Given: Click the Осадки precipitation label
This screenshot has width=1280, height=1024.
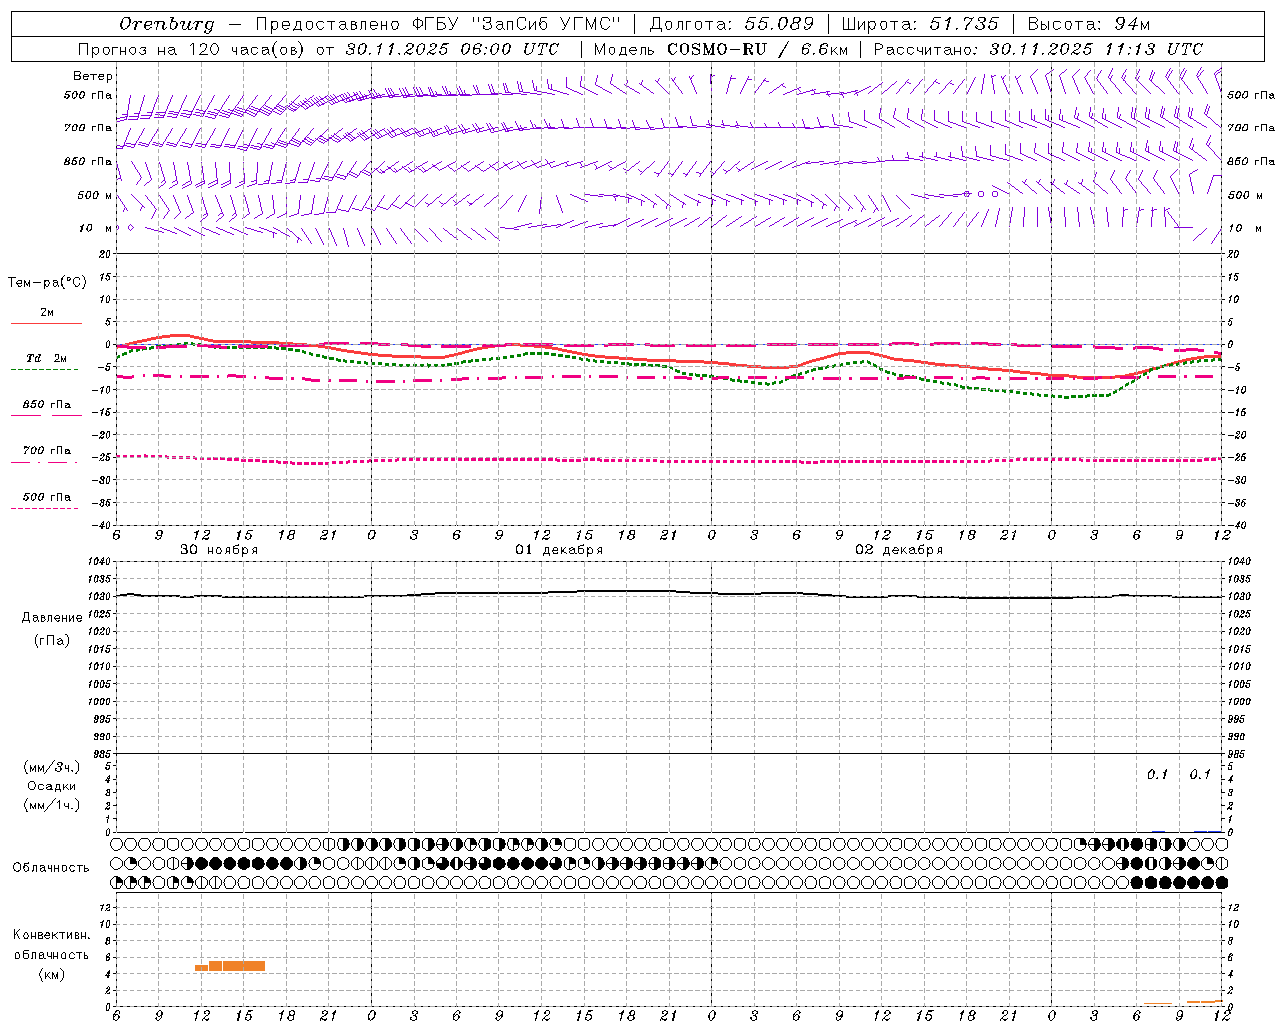Looking at the screenshot, I should click(x=52, y=786).
